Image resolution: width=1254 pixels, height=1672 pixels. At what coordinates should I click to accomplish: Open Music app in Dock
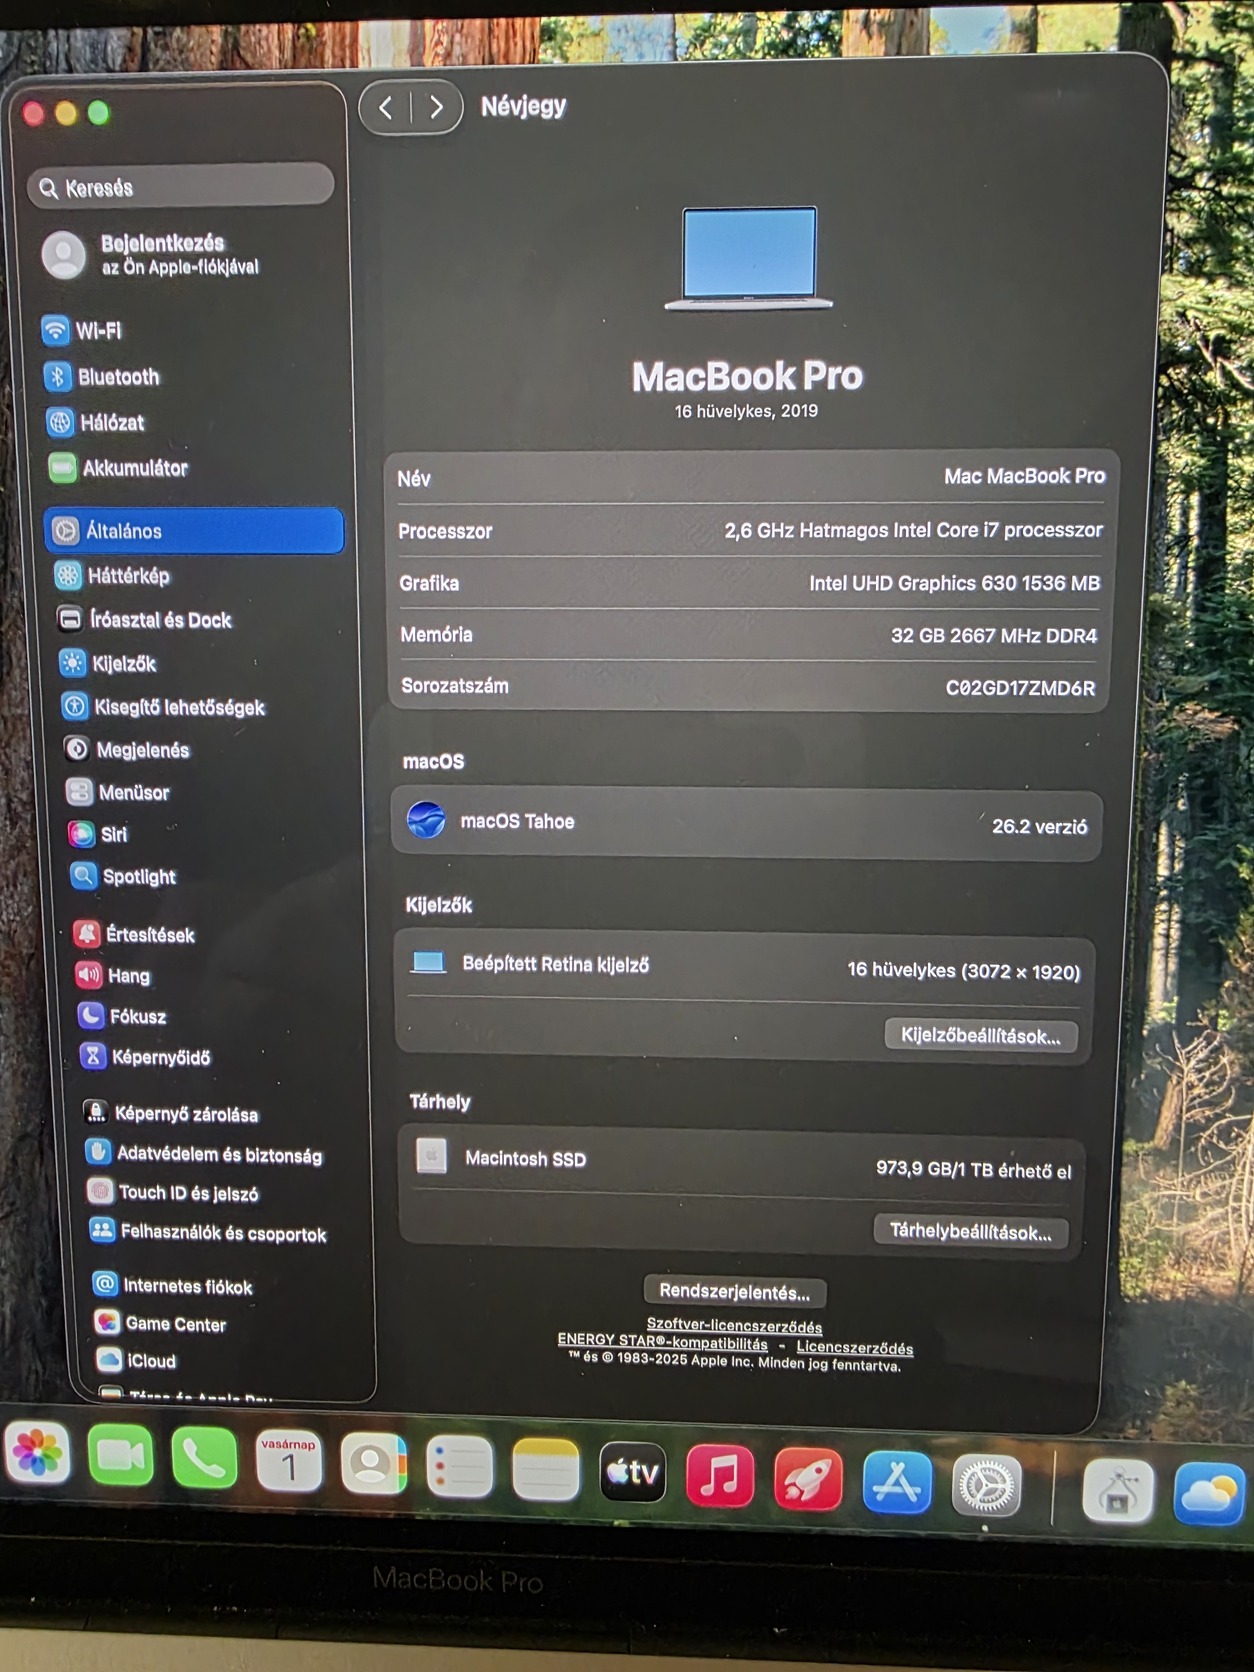(x=720, y=1476)
